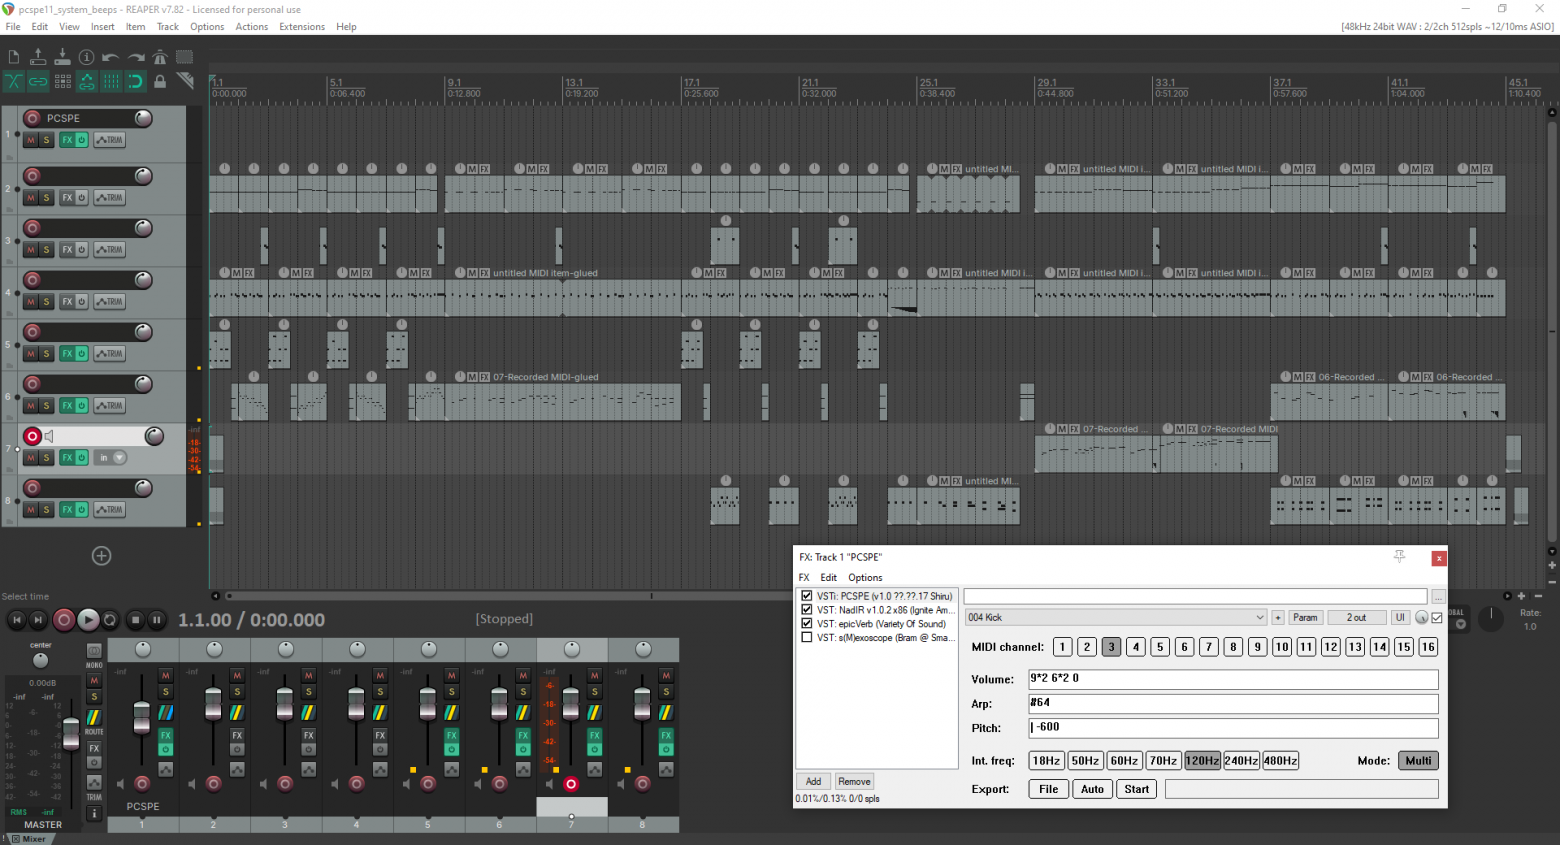Disable VSTi PCSPE plugin checkbox
1560x845 pixels.
tap(807, 596)
